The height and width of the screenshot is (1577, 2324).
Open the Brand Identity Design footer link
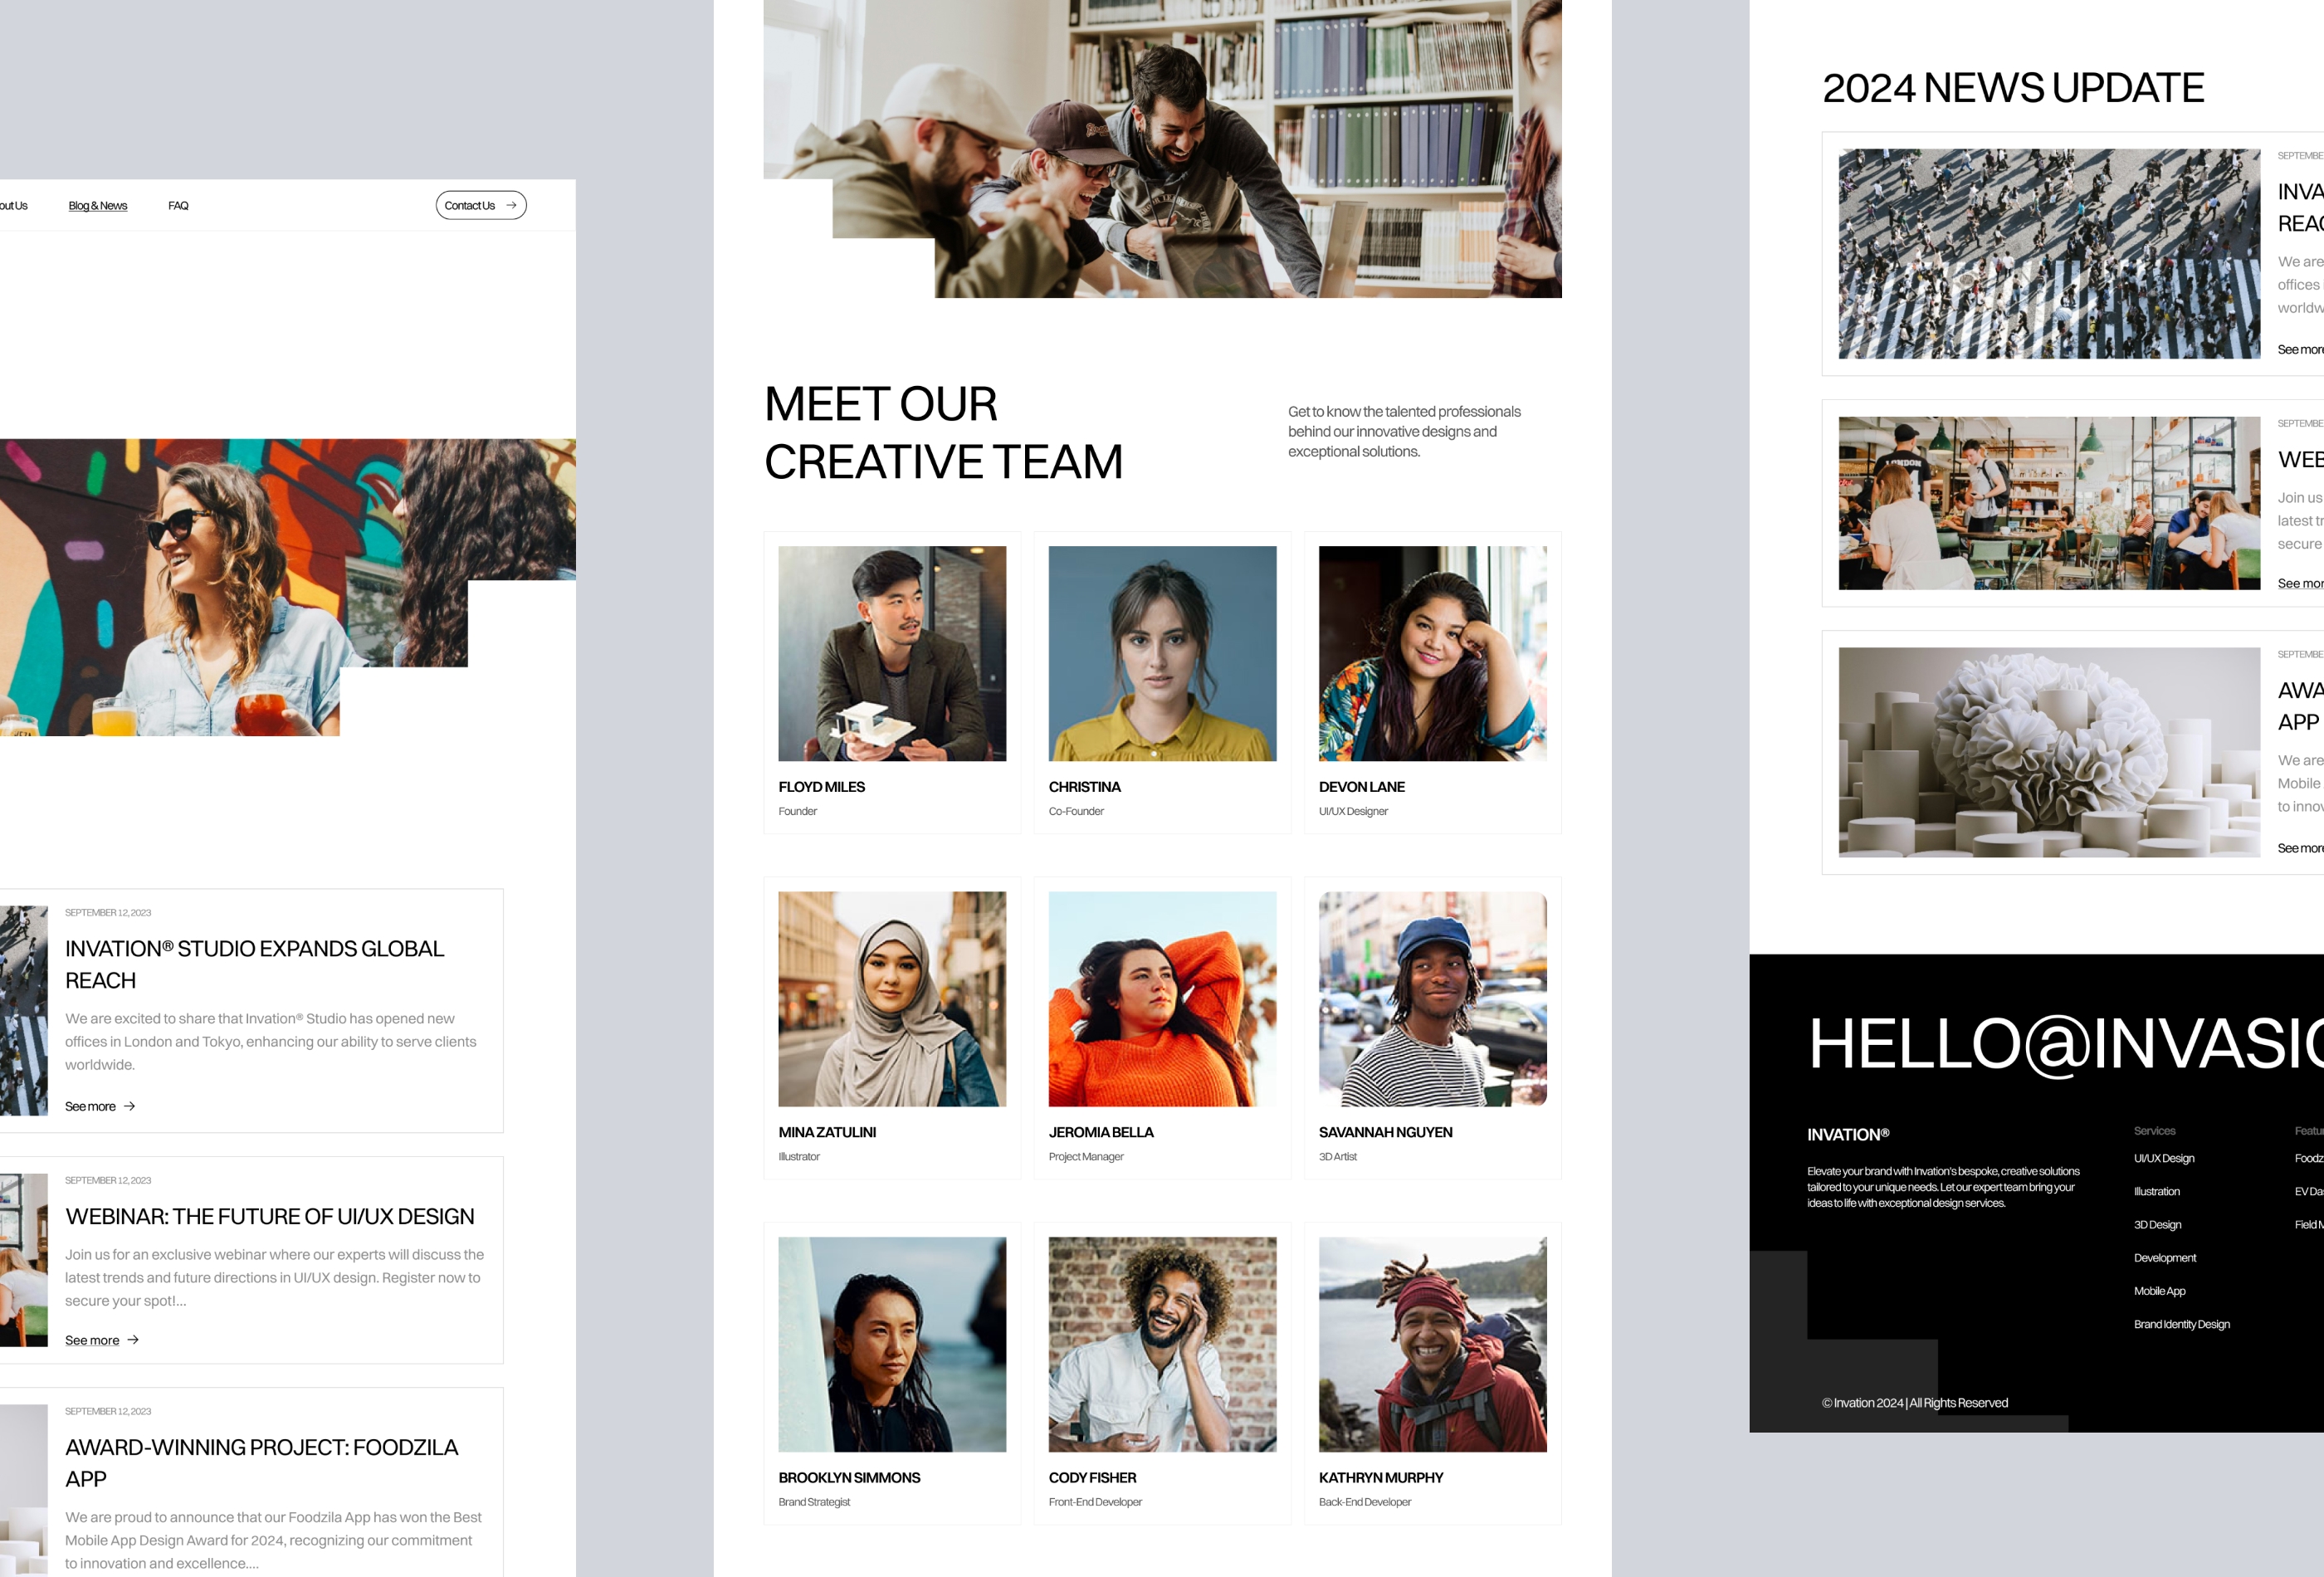[2181, 1324]
